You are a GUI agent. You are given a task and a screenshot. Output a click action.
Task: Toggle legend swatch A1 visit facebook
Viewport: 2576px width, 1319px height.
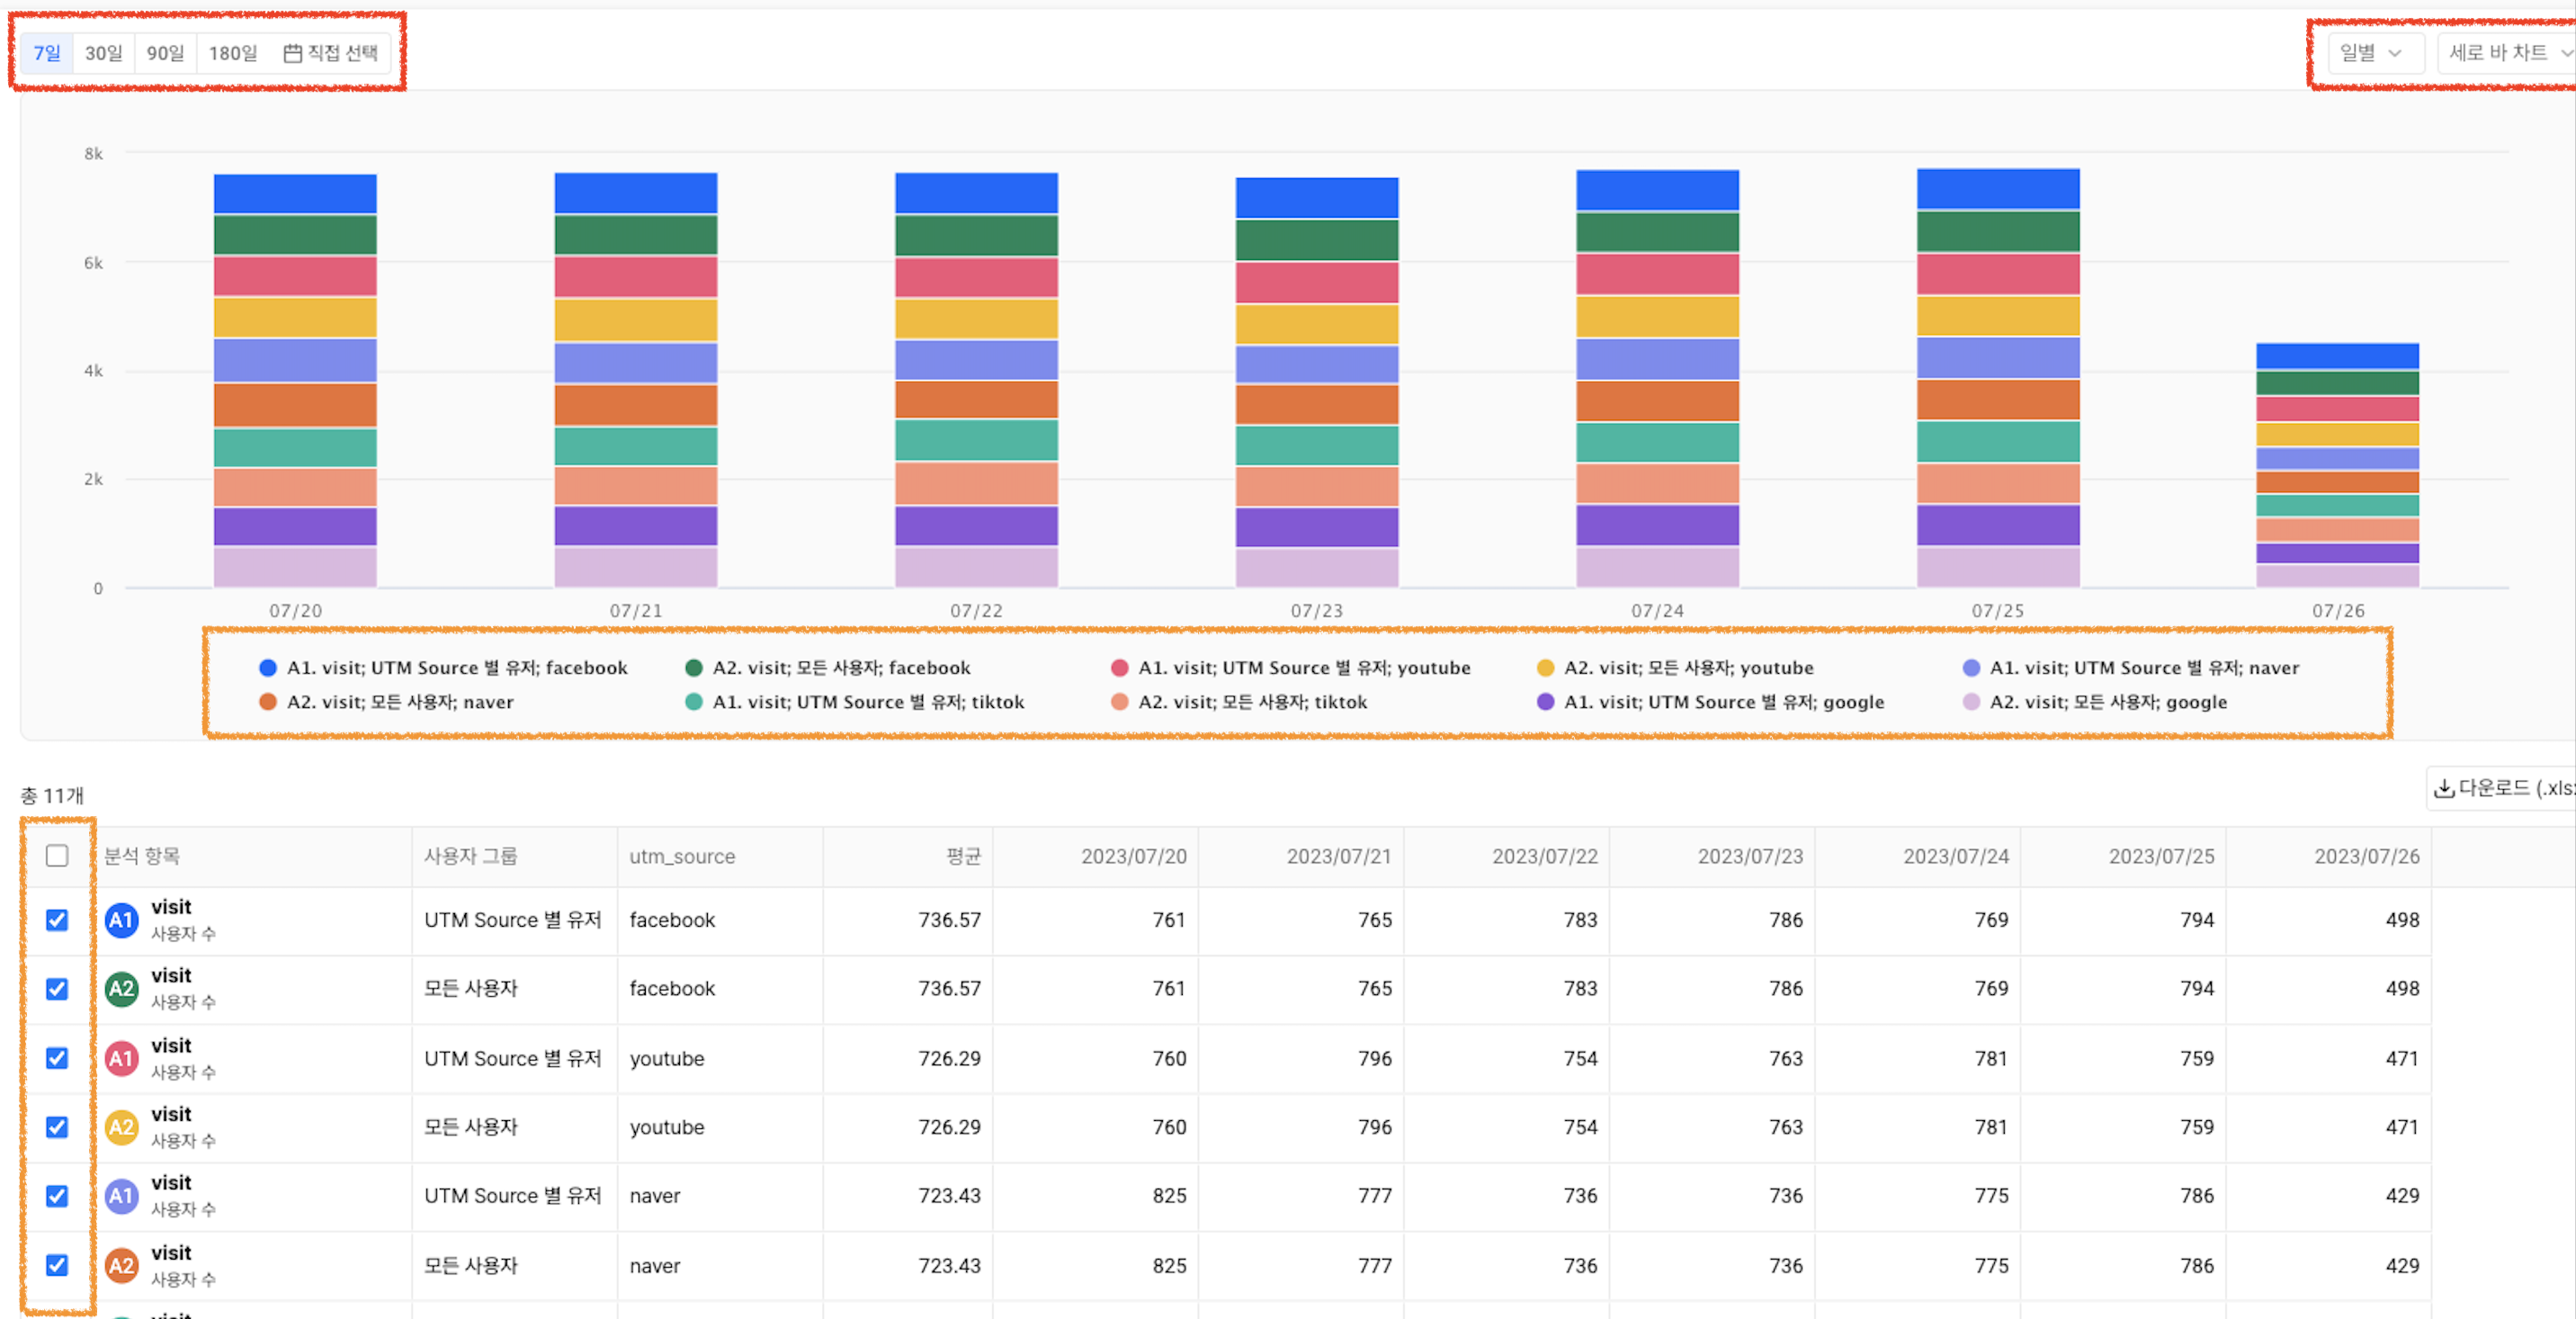(267, 668)
